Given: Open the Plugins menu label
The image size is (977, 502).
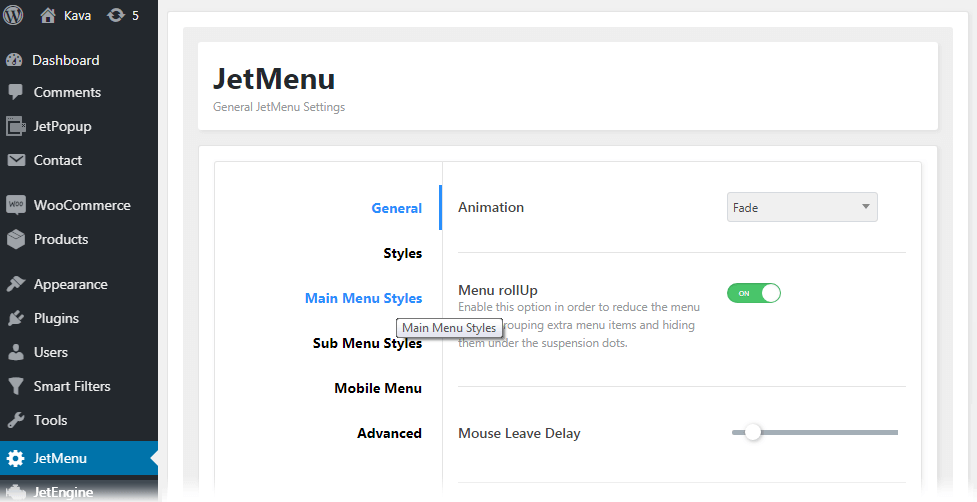Looking at the screenshot, I should (56, 318).
